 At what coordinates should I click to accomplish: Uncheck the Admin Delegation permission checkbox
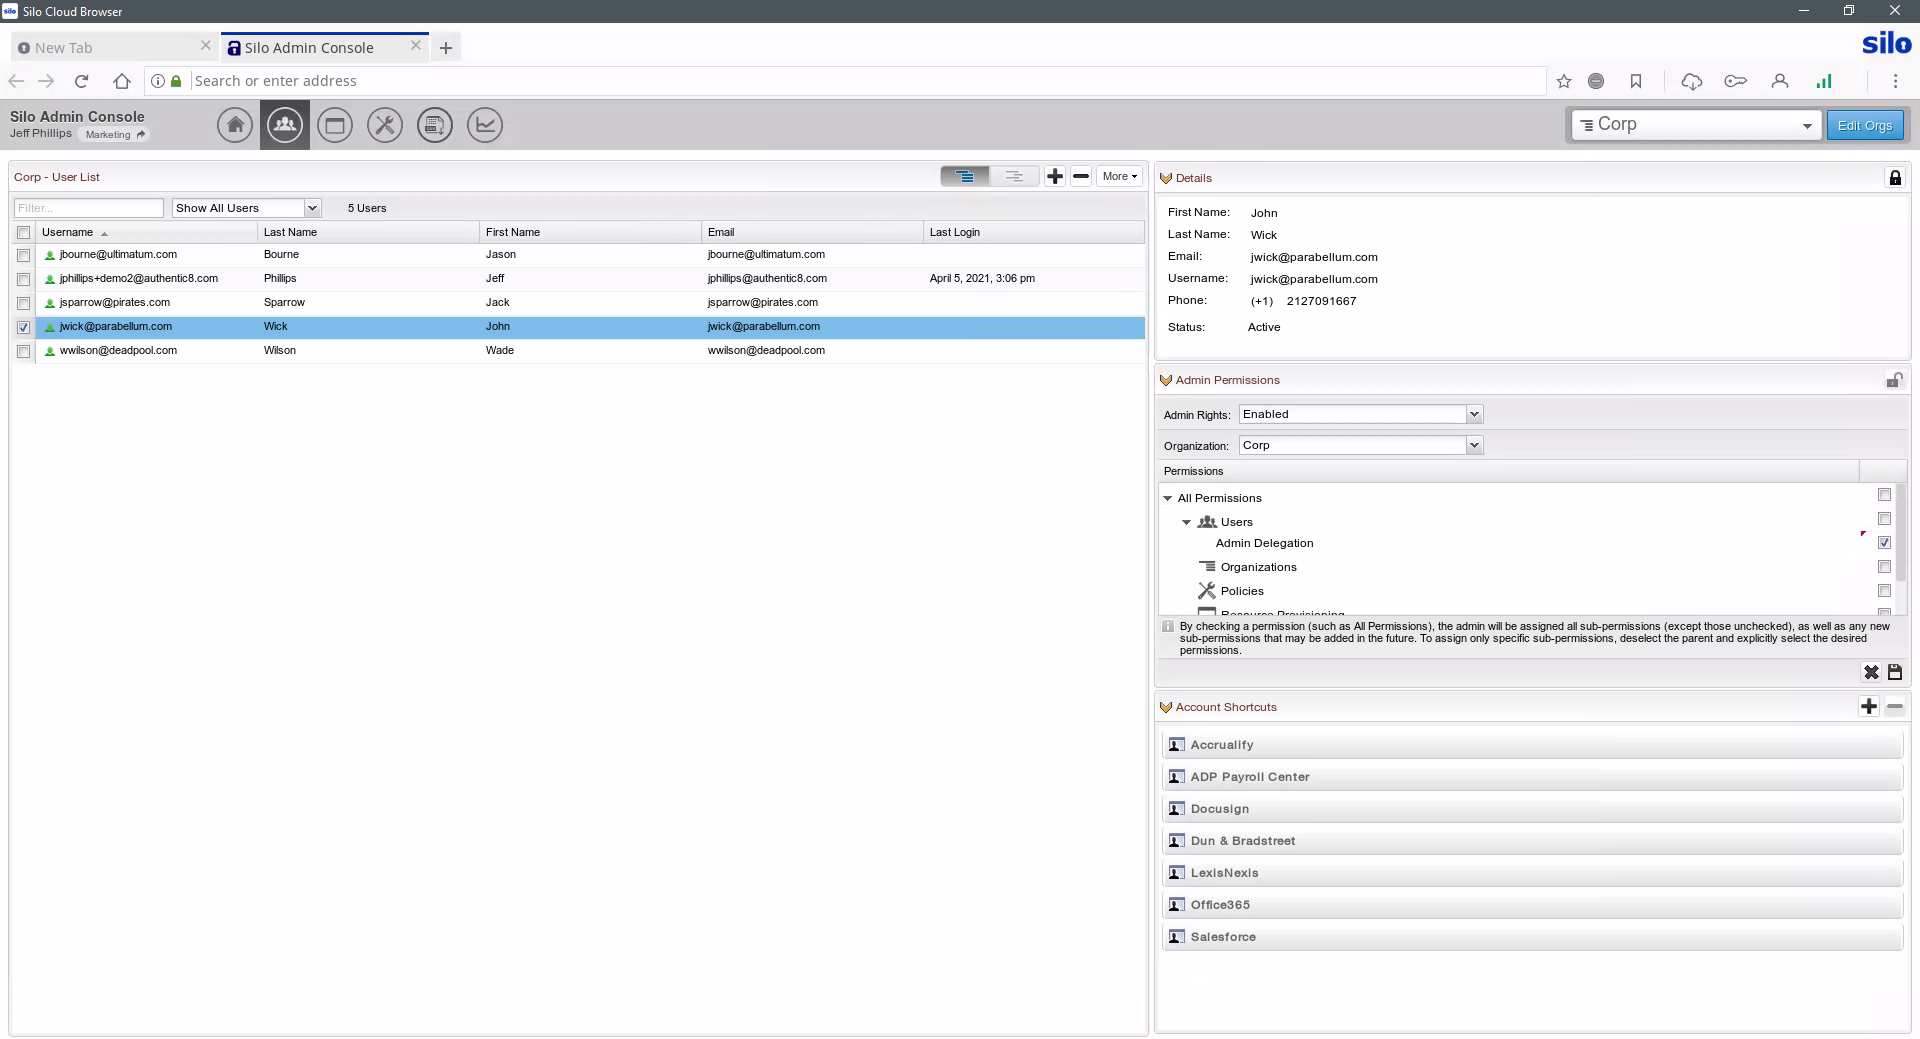pyautogui.click(x=1884, y=543)
